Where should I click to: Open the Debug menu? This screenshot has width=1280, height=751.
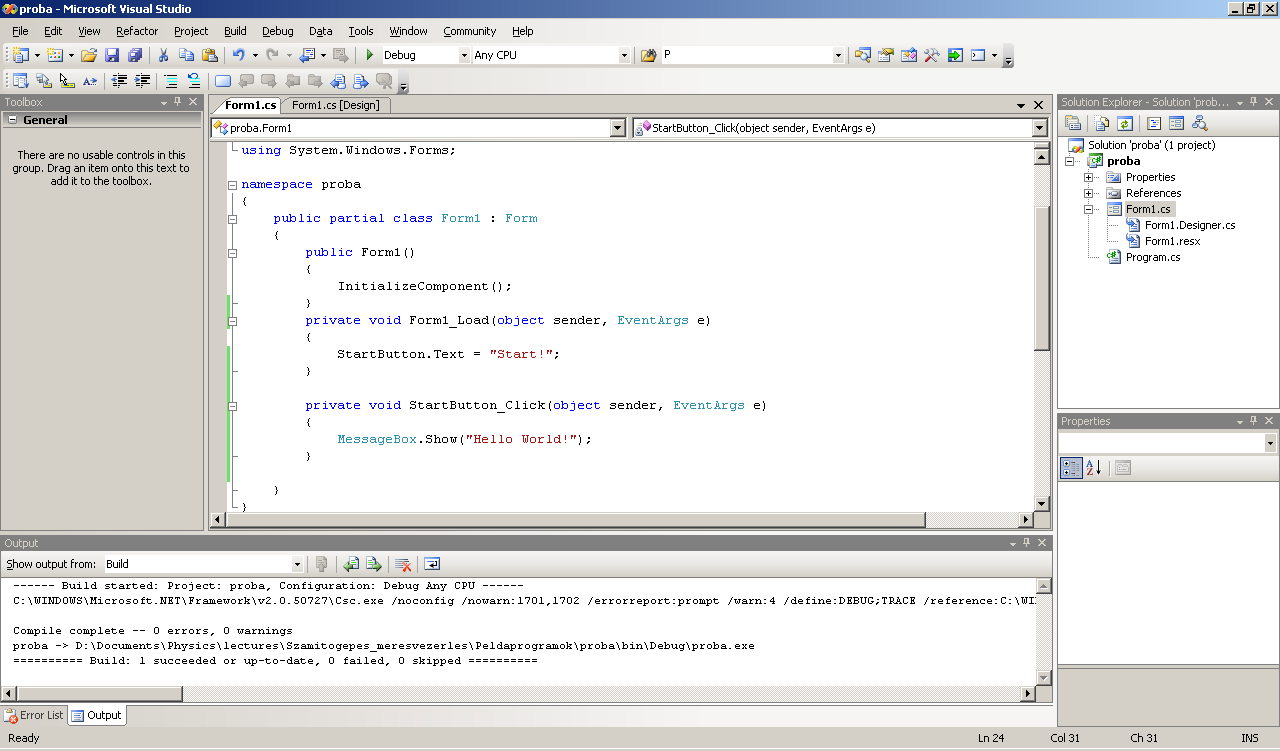coord(278,31)
